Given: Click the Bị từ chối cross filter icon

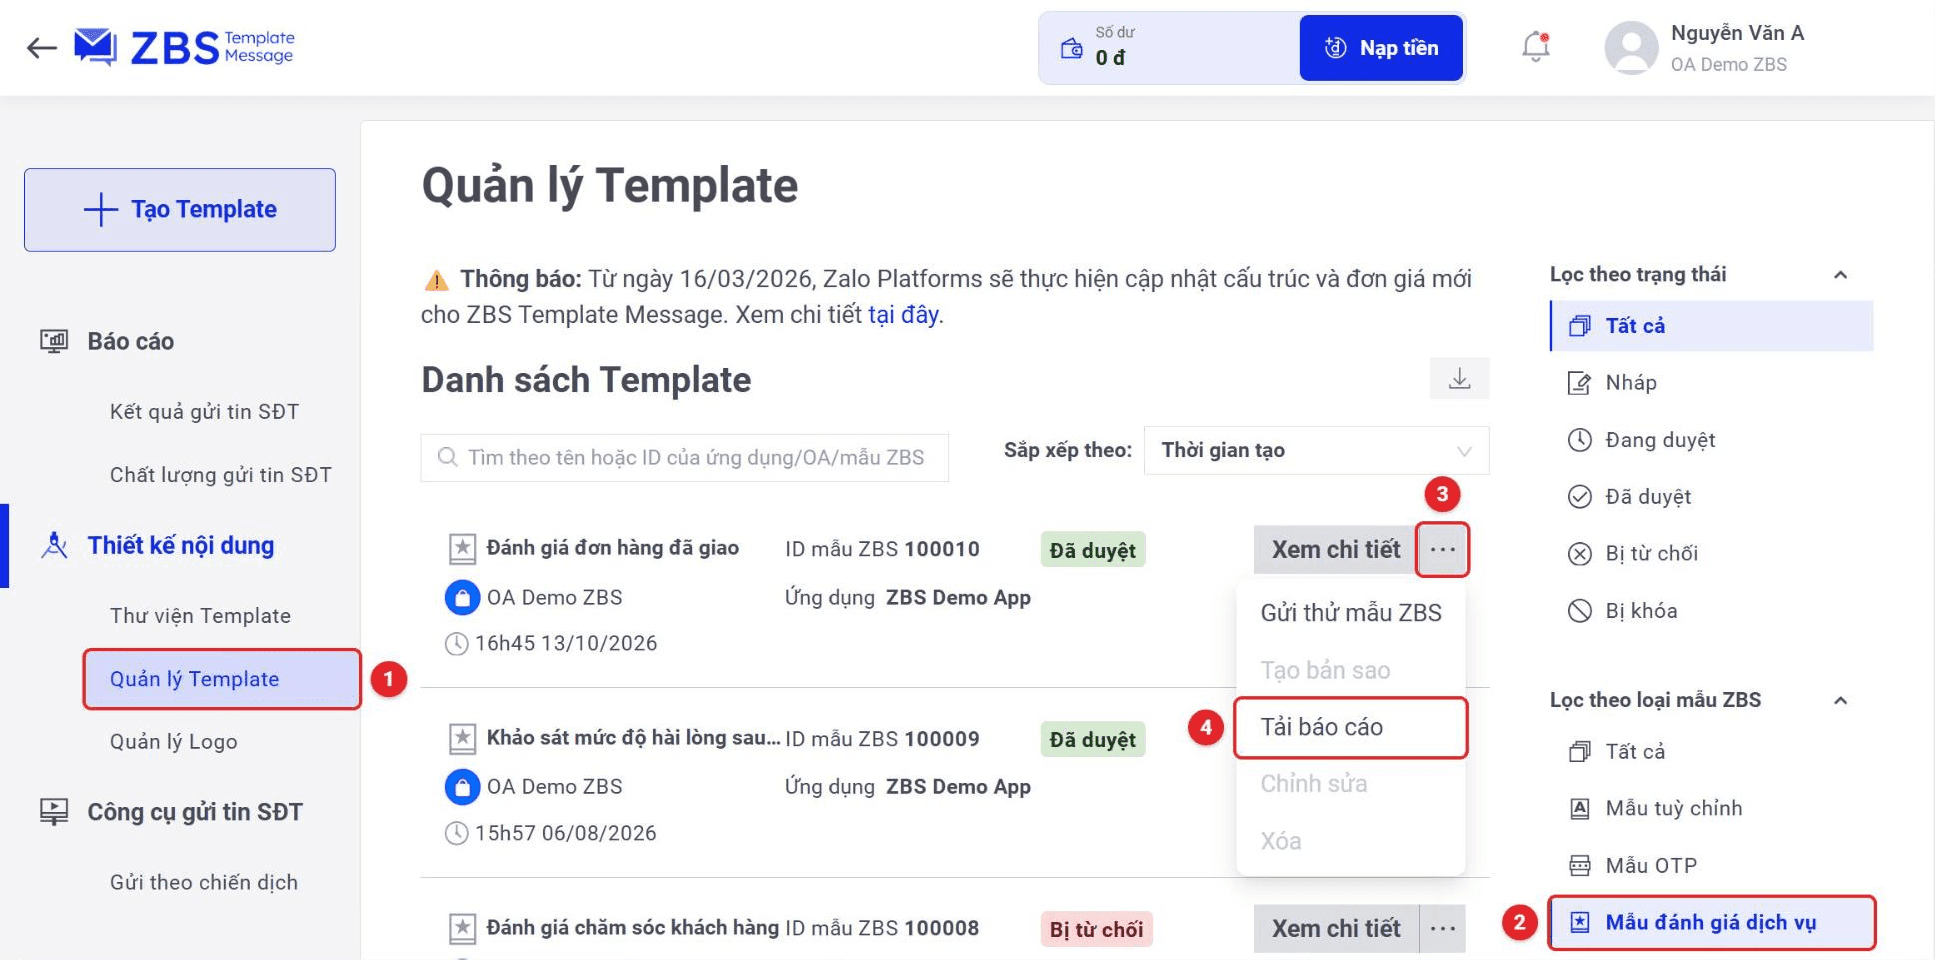Looking at the screenshot, I should (x=1579, y=554).
